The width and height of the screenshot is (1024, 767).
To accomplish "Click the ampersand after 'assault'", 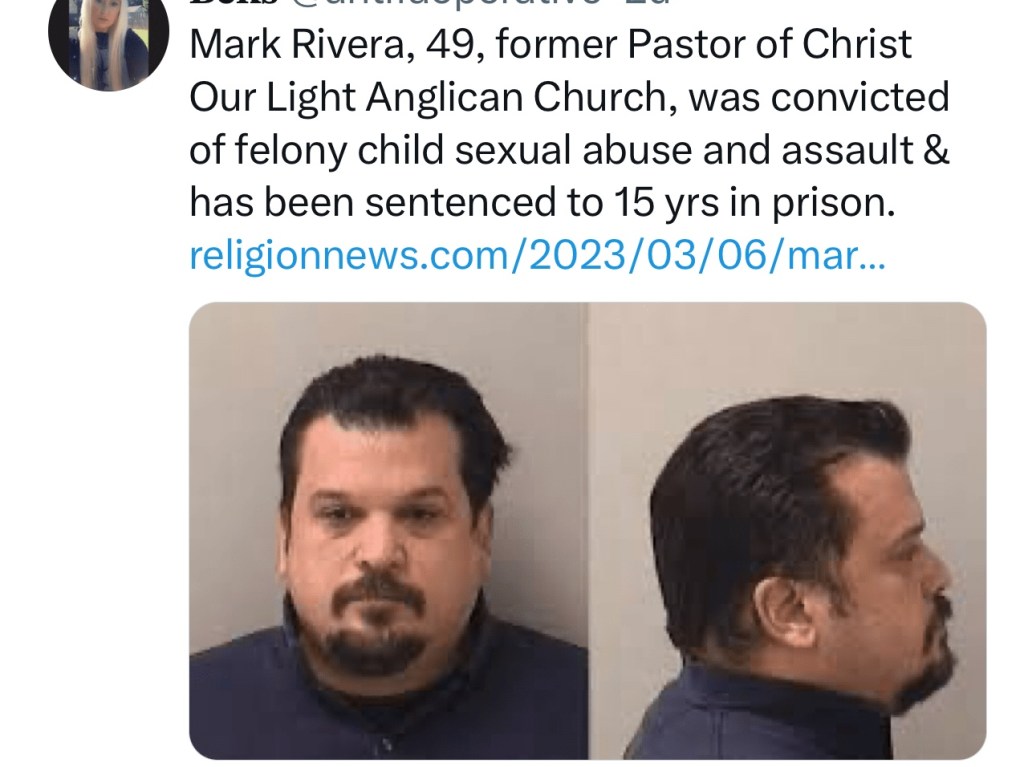I will point(936,150).
